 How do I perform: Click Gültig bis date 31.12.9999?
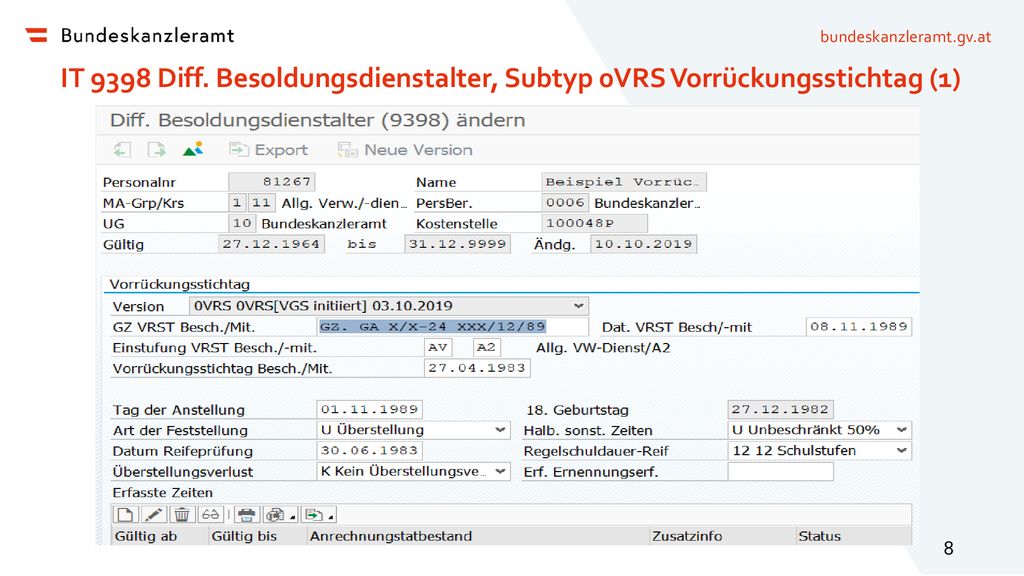pos(457,244)
